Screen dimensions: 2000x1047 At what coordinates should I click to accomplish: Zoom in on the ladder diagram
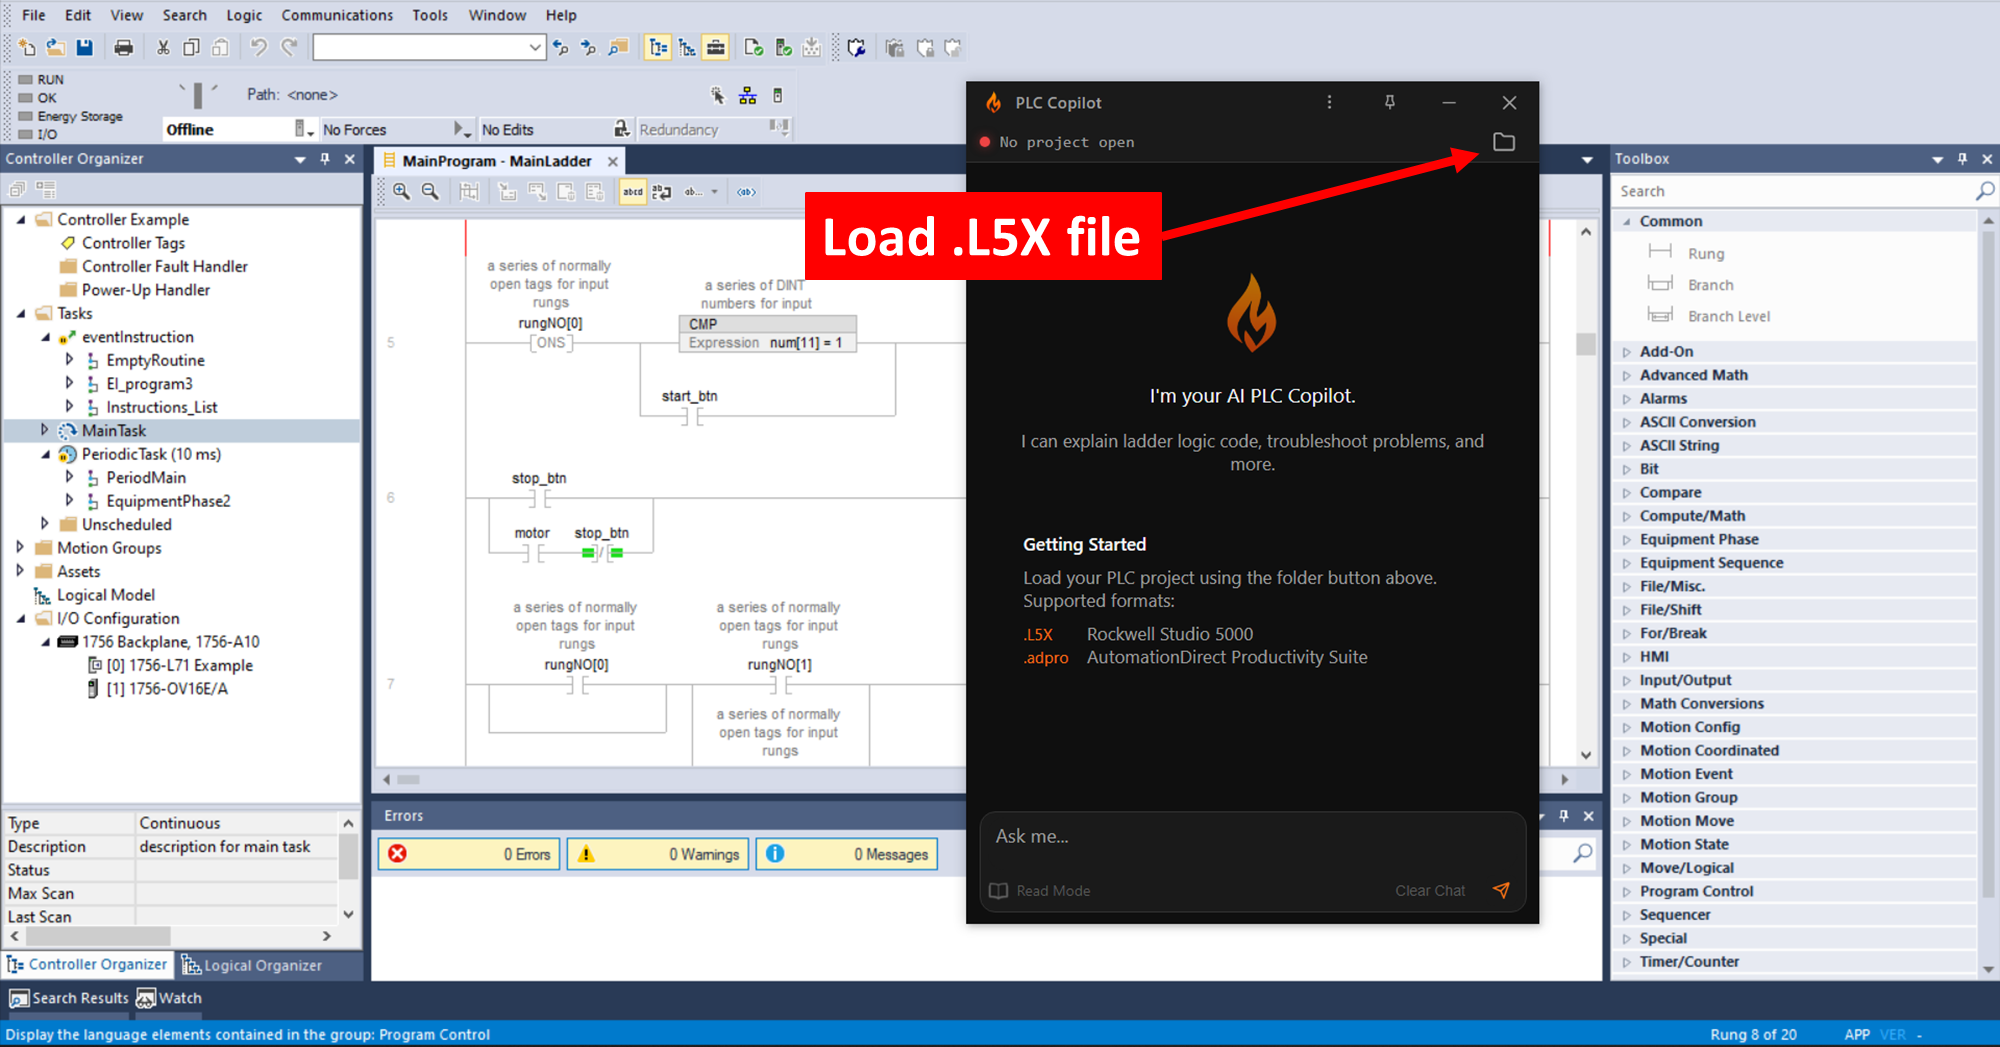pyautogui.click(x=402, y=191)
